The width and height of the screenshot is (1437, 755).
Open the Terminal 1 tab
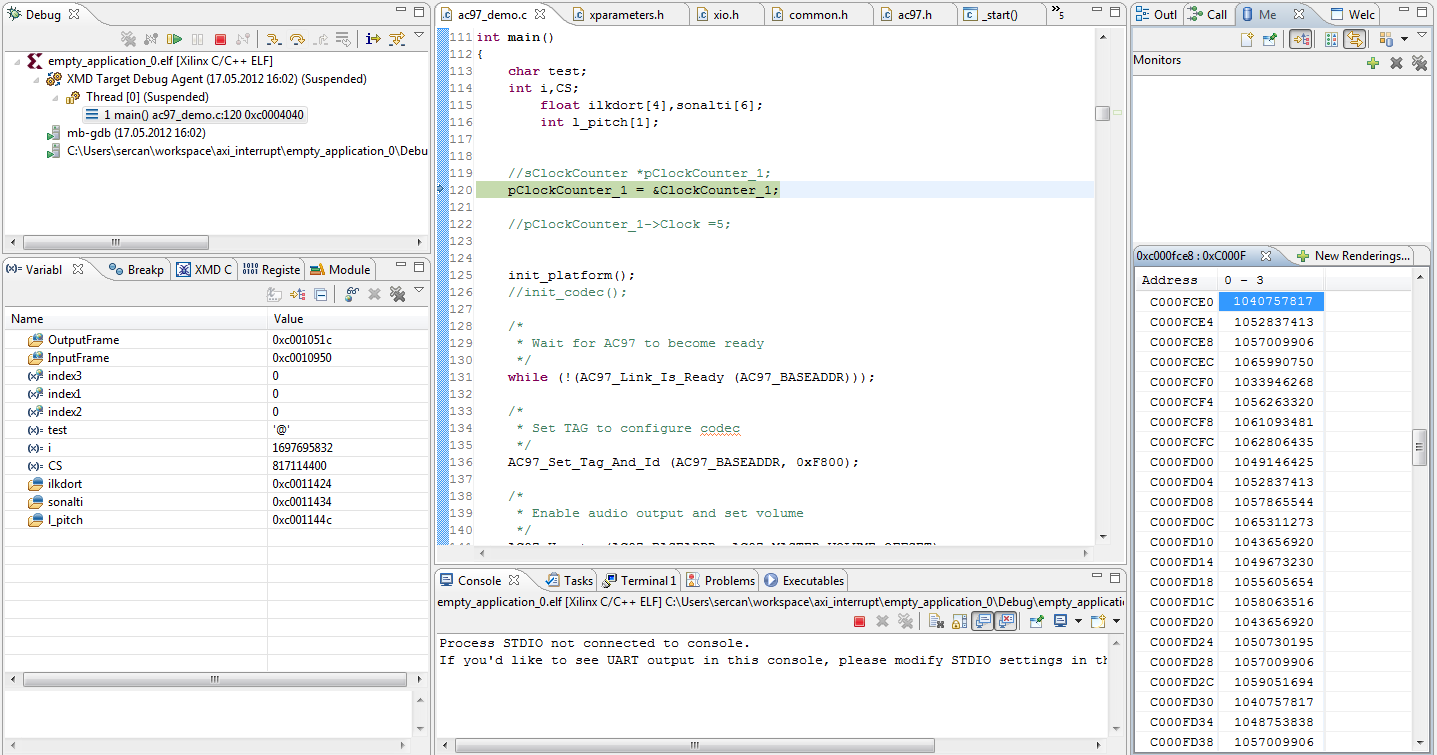click(639, 580)
